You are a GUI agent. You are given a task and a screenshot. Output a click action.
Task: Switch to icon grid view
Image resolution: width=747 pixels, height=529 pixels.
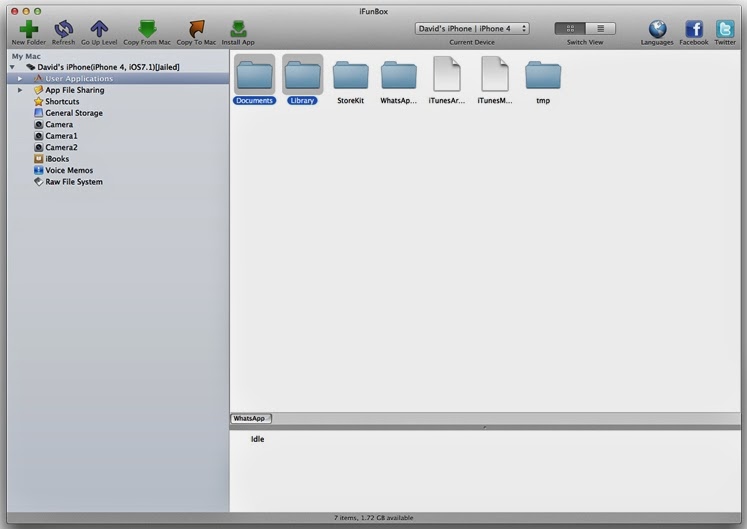(x=570, y=29)
